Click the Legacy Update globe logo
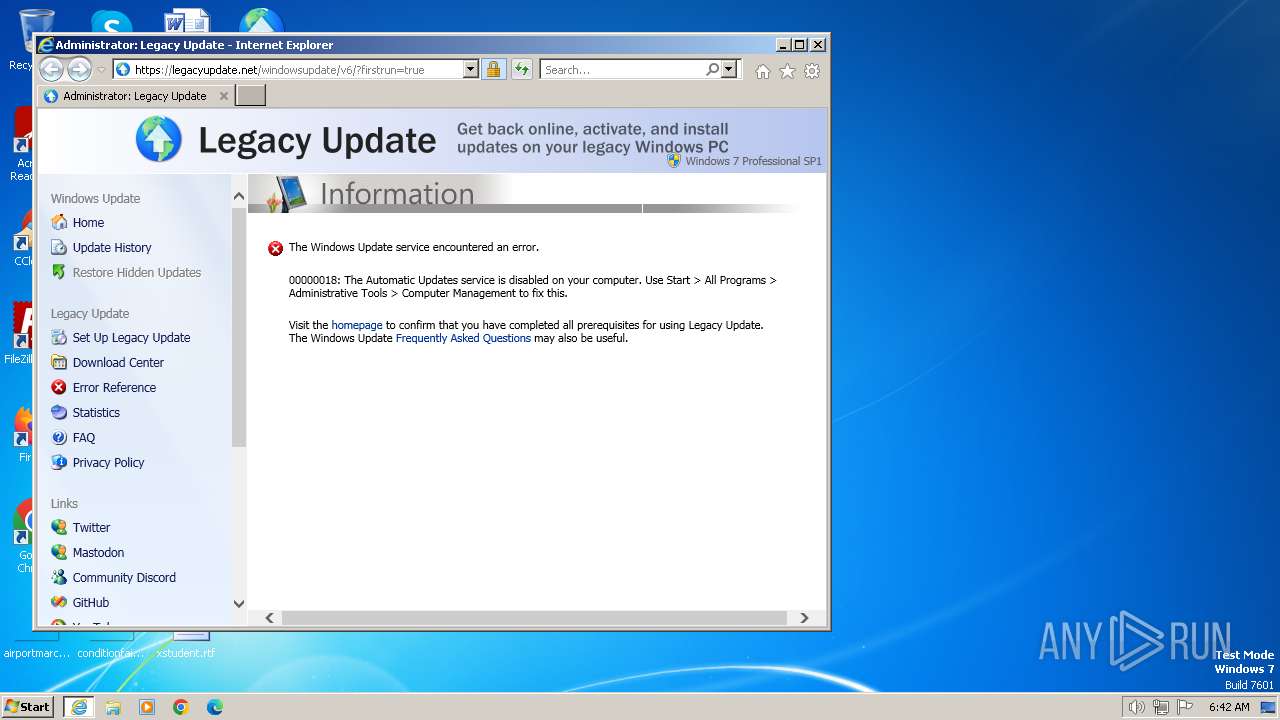The height and width of the screenshot is (720, 1280). click(159, 139)
